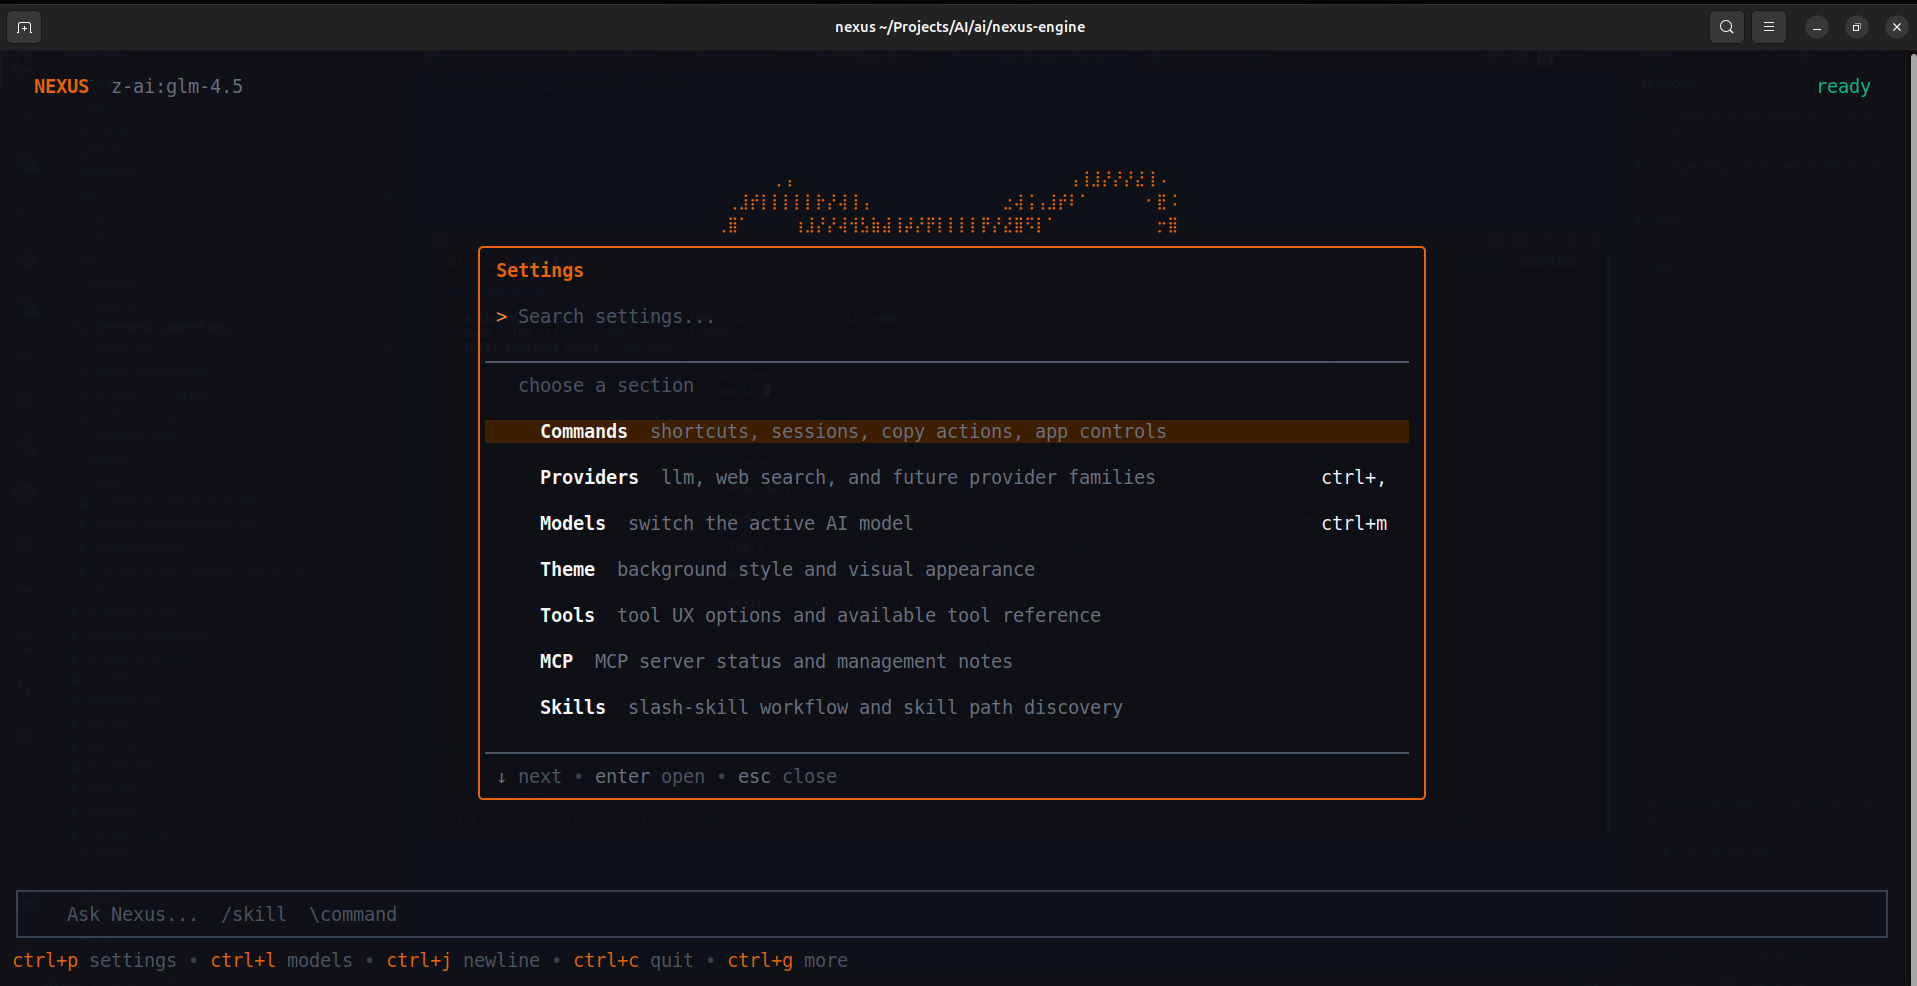Click the /skill hint in prompt
1917x986 pixels.
pyautogui.click(x=254, y=914)
